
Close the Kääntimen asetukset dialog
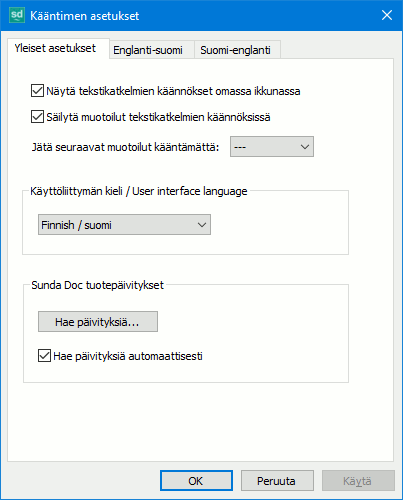click(x=387, y=15)
